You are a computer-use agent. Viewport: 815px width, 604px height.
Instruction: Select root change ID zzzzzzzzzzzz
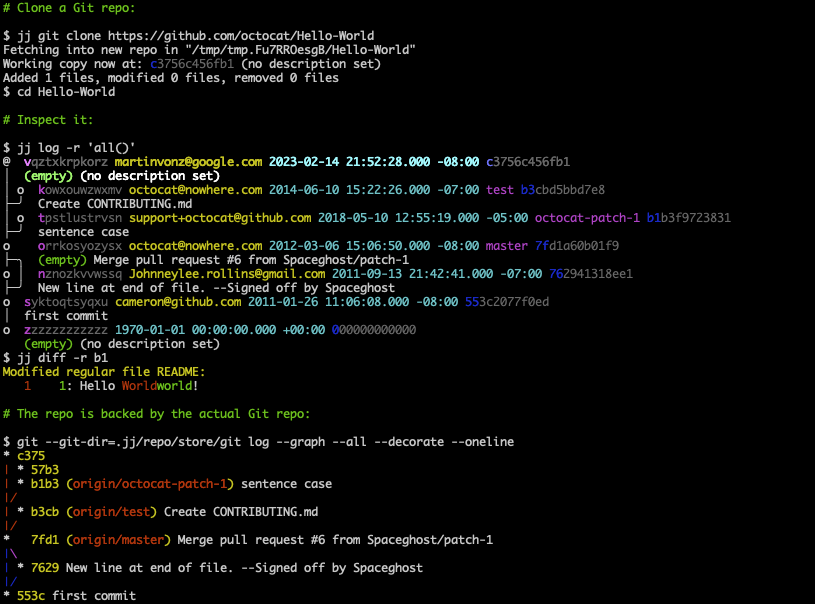point(66,331)
